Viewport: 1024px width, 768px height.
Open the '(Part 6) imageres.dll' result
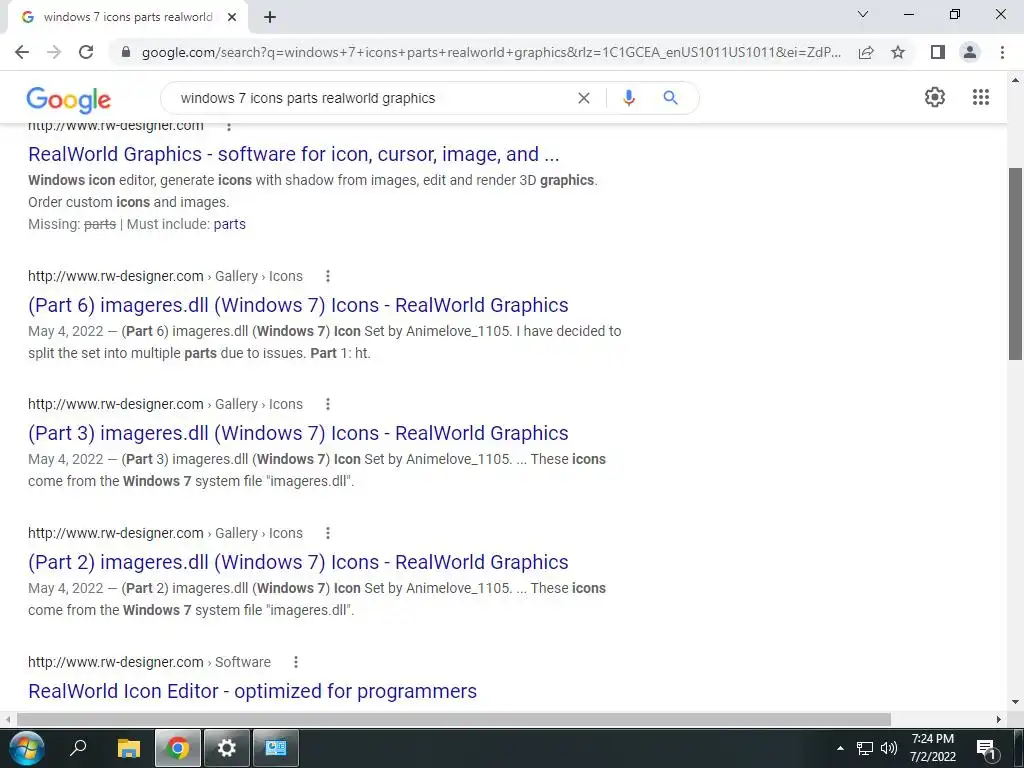point(298,305)
